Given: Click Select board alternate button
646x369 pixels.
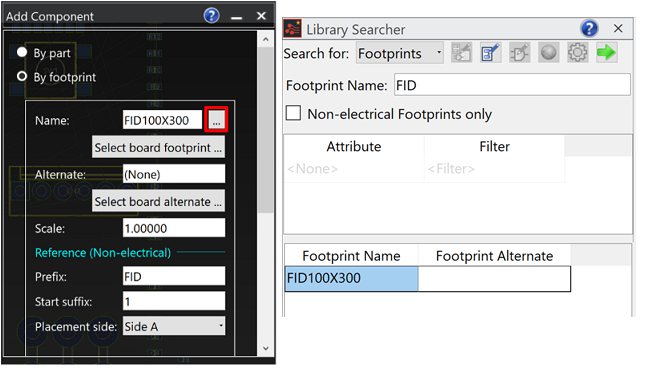Looking at the screenshot, I should 158,202.
